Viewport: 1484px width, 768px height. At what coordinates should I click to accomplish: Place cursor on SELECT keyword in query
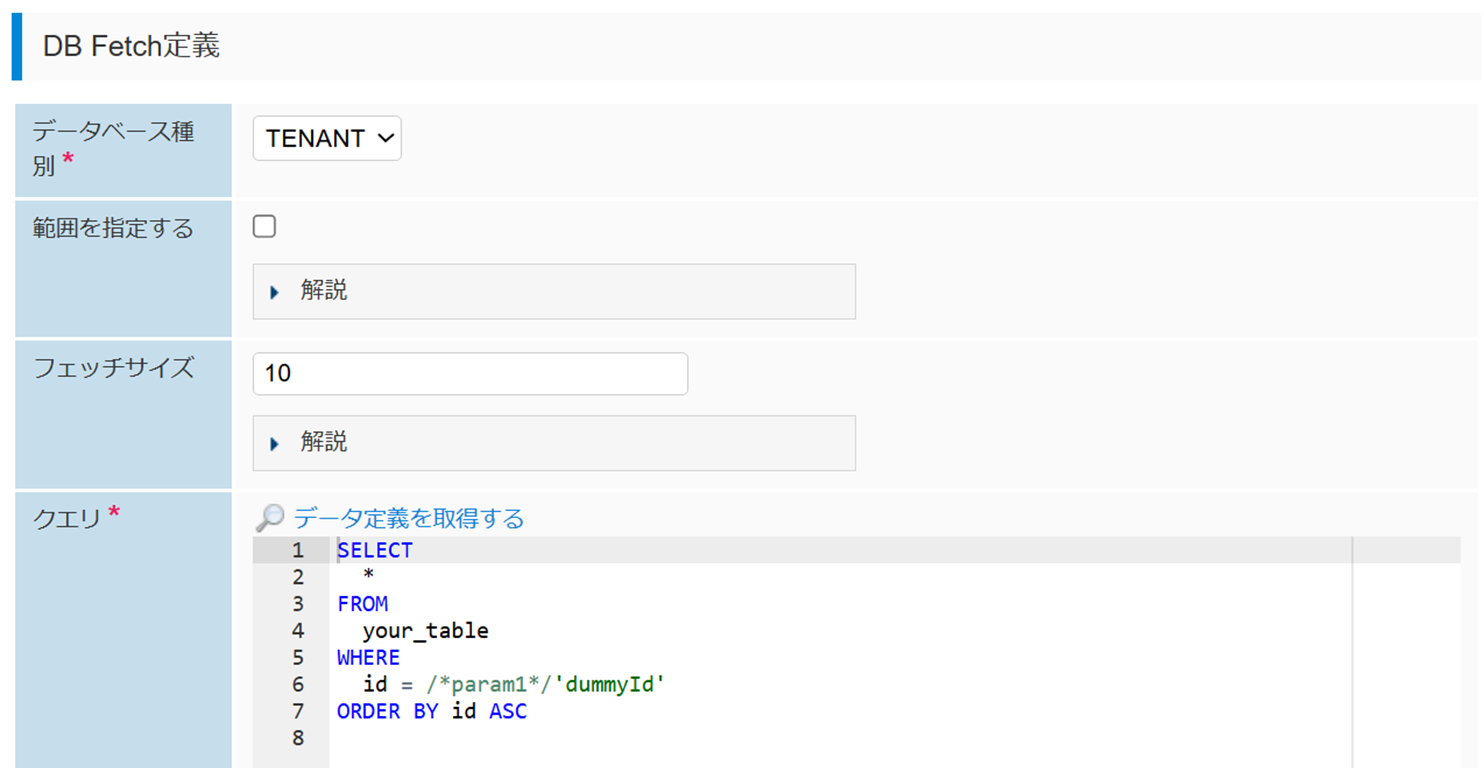coord(375,551)
